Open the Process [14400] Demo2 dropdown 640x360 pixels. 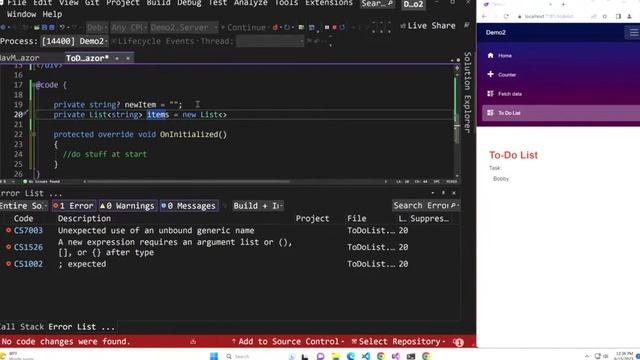pos(74,41)
